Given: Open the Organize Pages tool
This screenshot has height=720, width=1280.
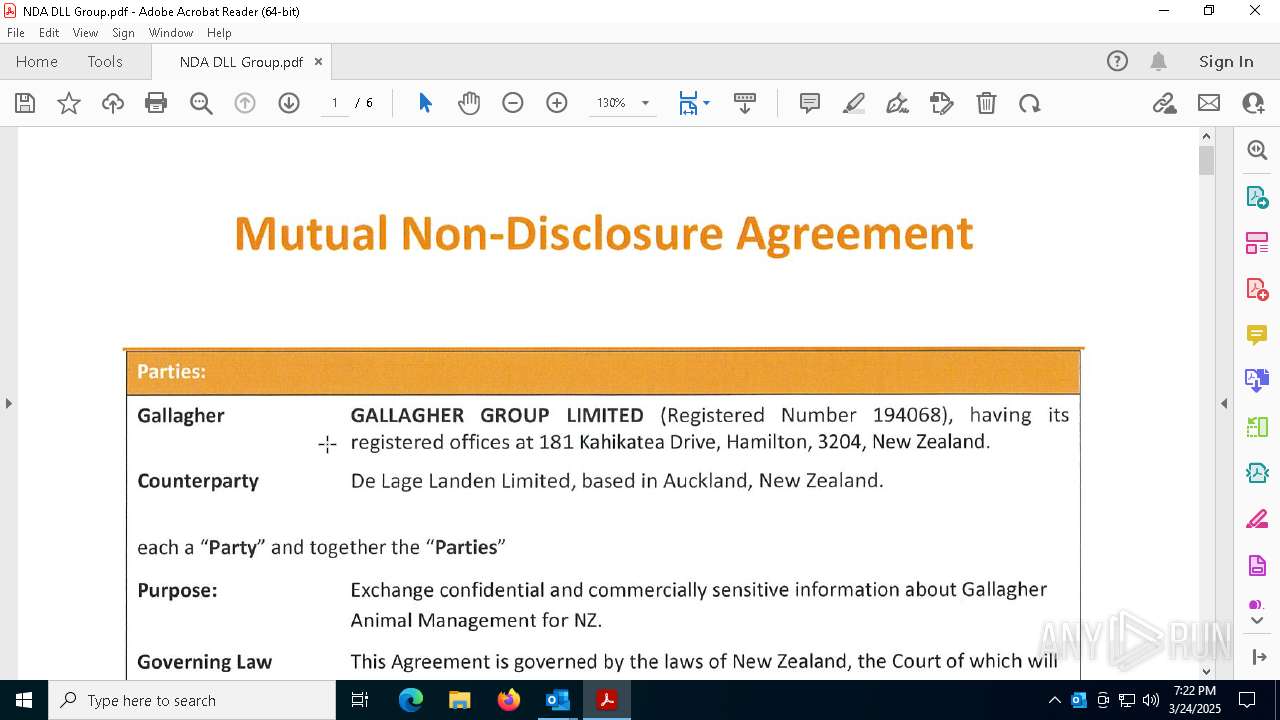Looking at the screenshot, I should click(x=1257, y=427).
